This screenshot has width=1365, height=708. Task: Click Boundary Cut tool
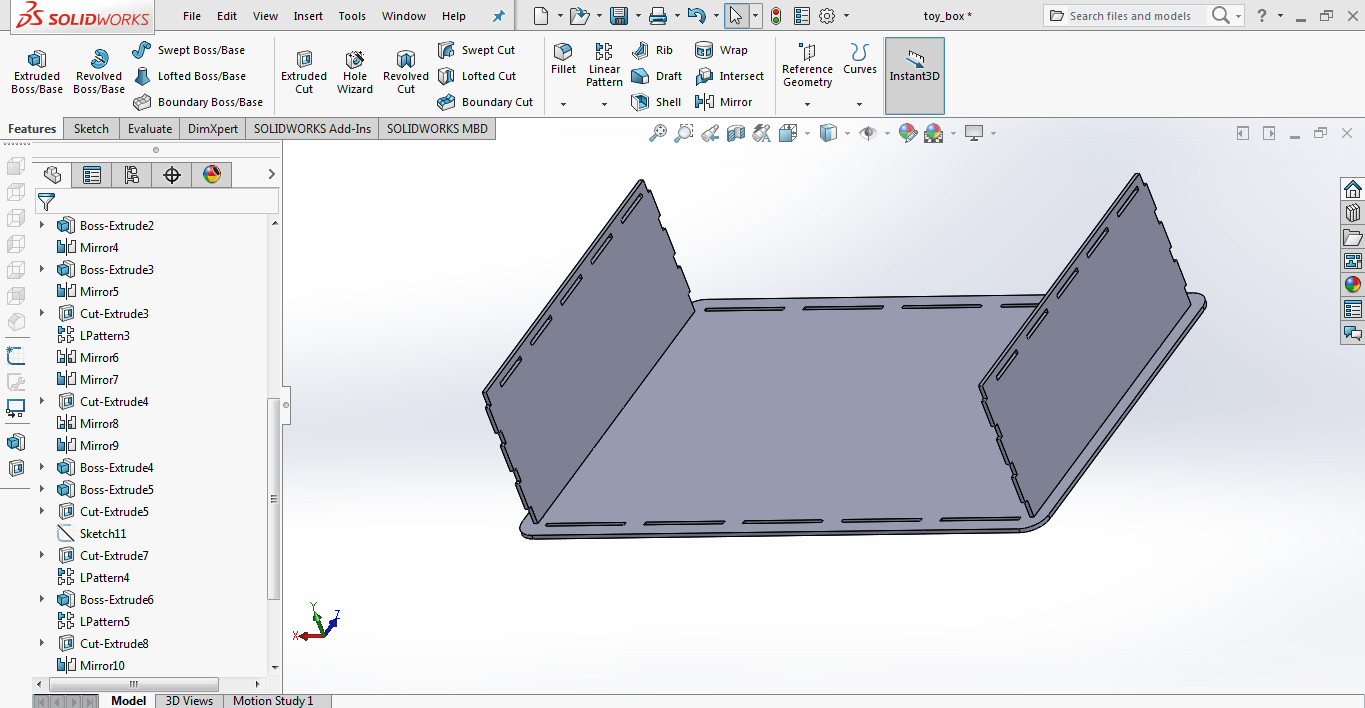tap(485, 102)
